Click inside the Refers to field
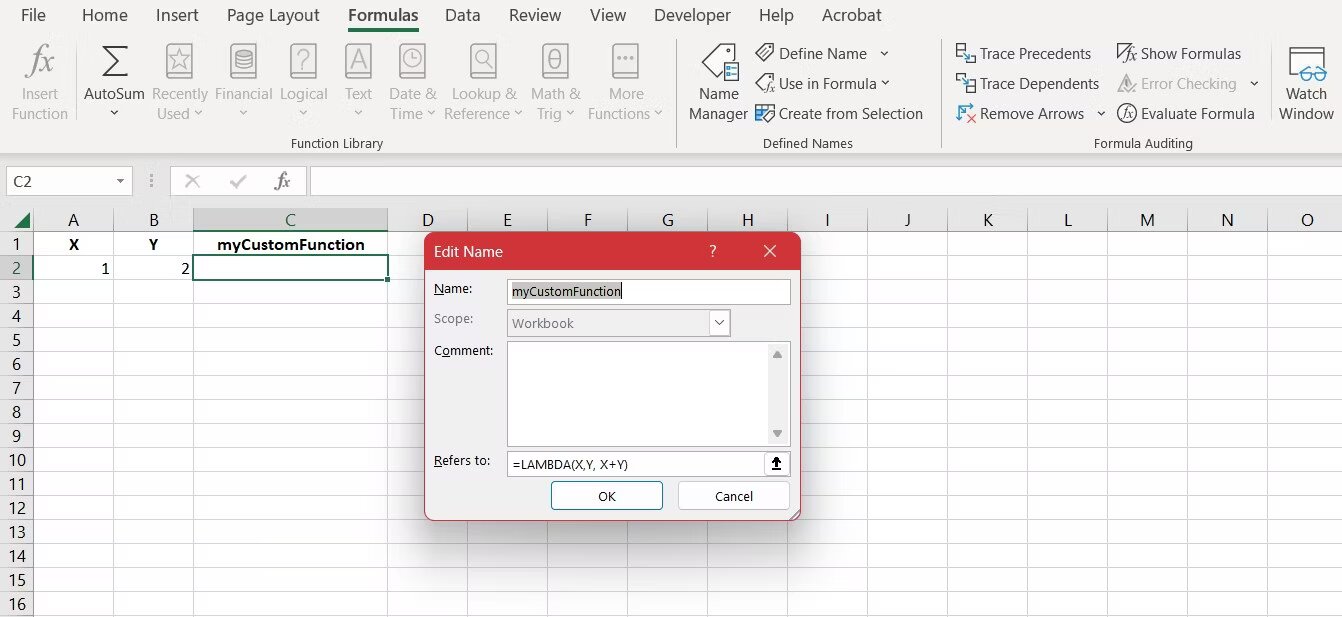This screenshot has height=617, width=1342. tap(640, 463)
